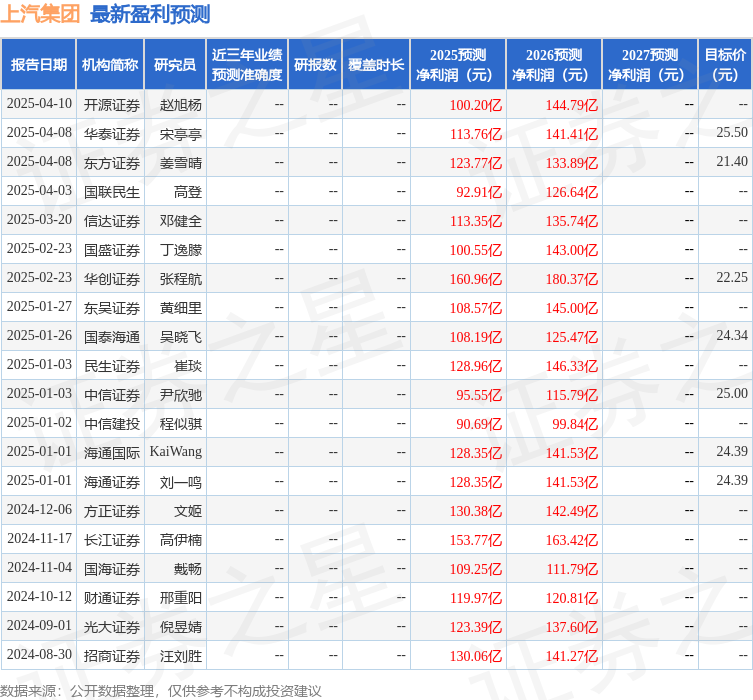Image resolution: width=753 pixels, height=700 pixels.
Task: Click 民生证券 institution cell
Action: pos(111,366)
